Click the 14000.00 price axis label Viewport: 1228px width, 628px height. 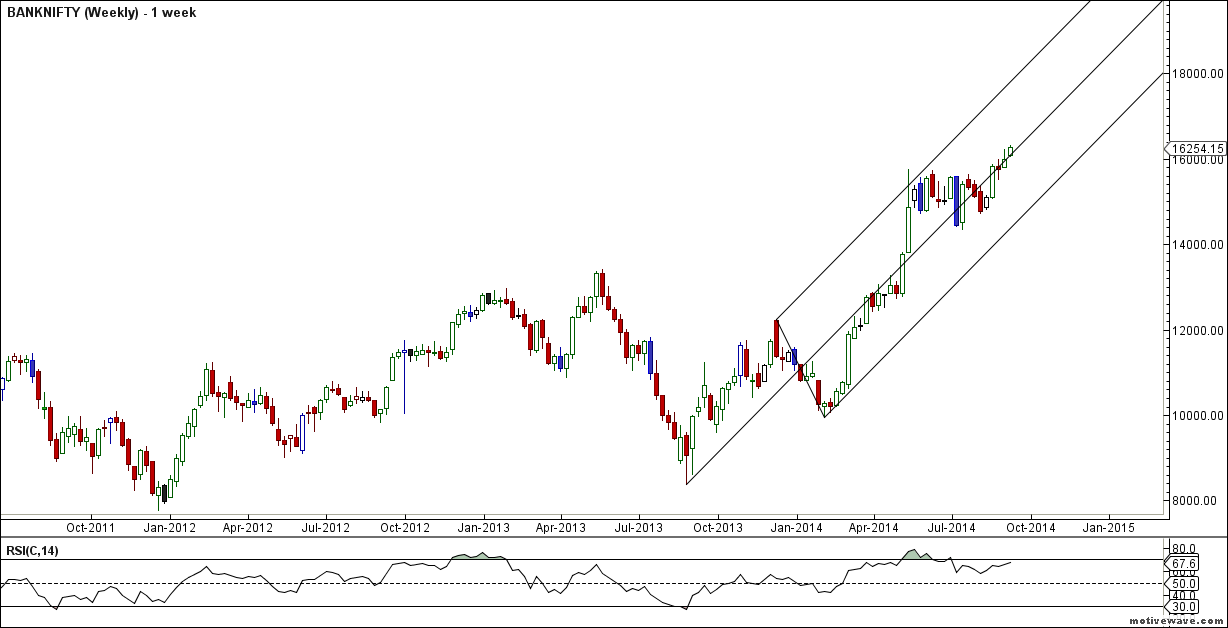1198,245
